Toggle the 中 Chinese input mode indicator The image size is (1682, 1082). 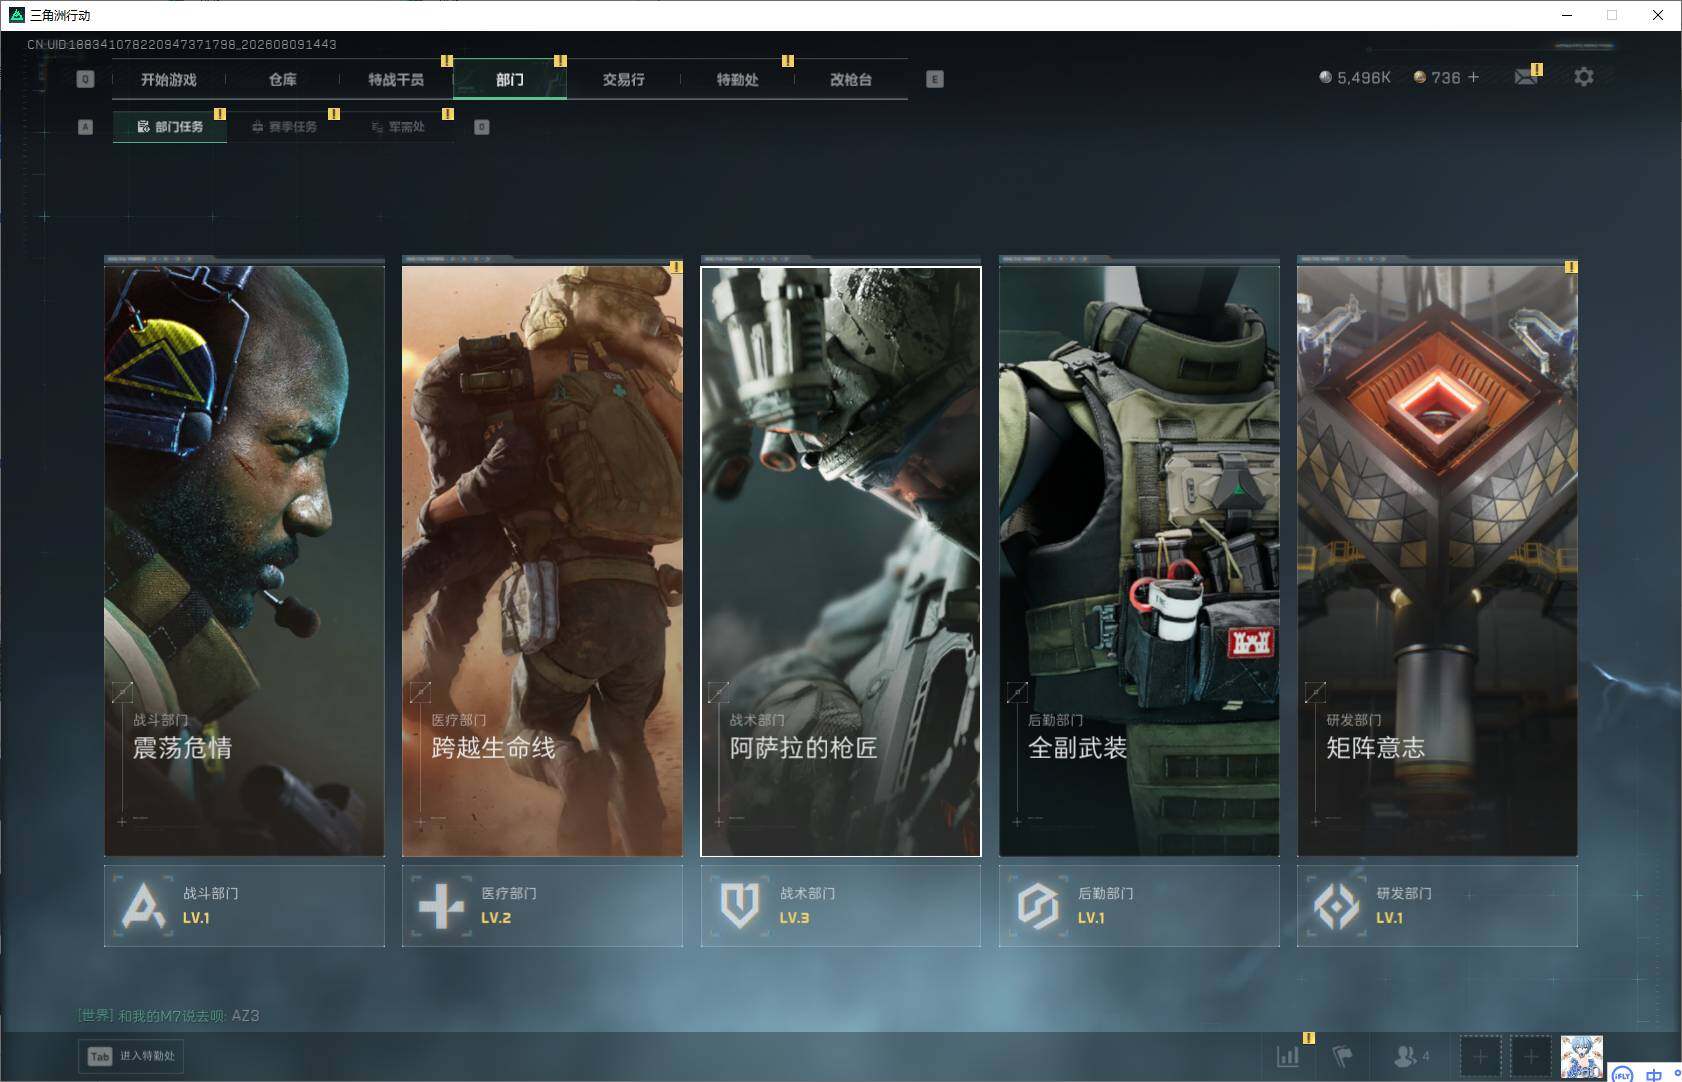[x=1654, y=1075]
